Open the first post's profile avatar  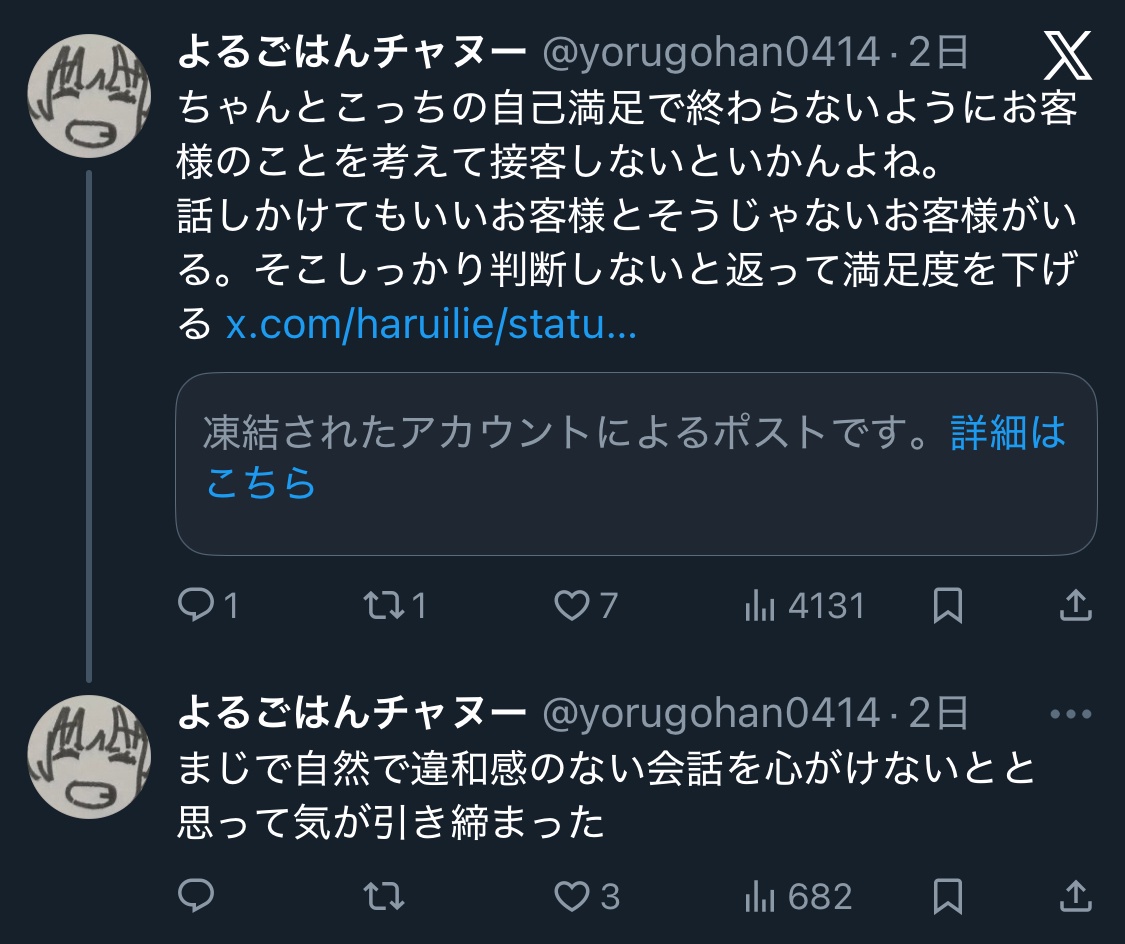(87, 98)
